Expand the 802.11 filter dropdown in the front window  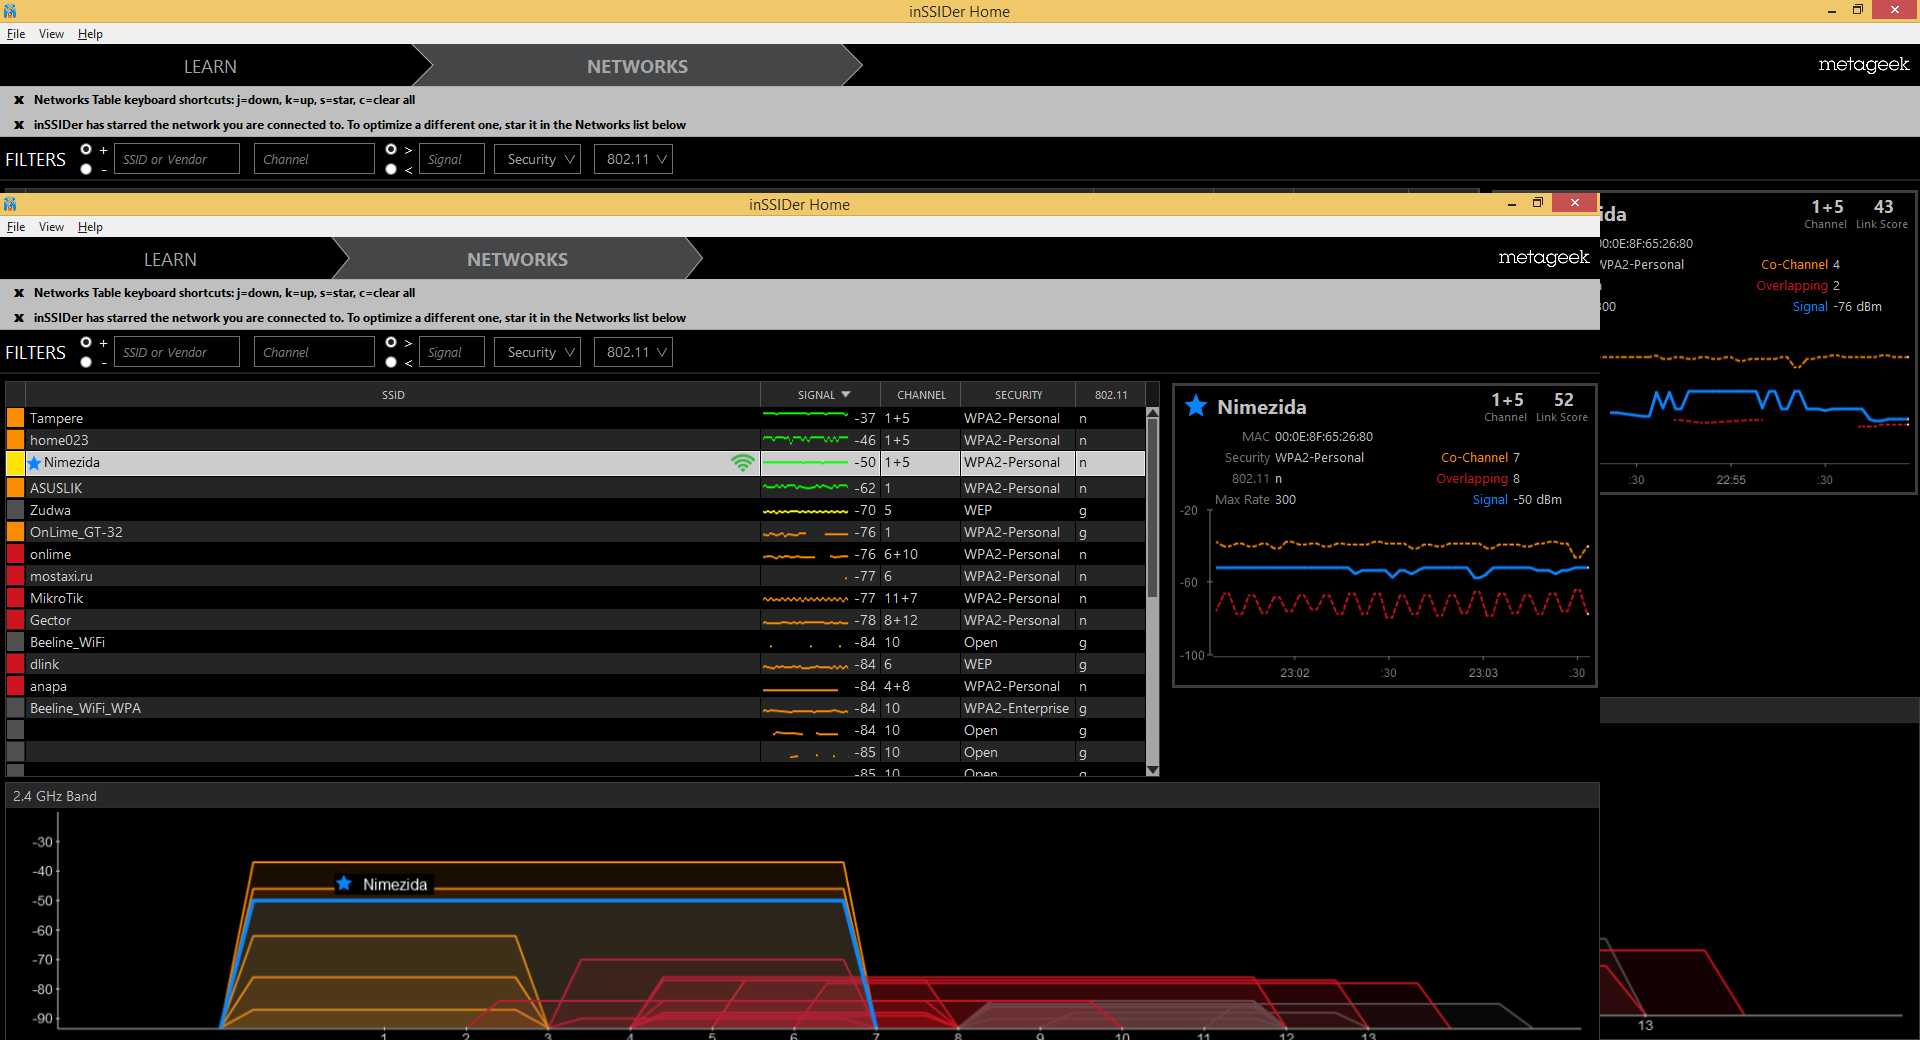coord(633,352)
